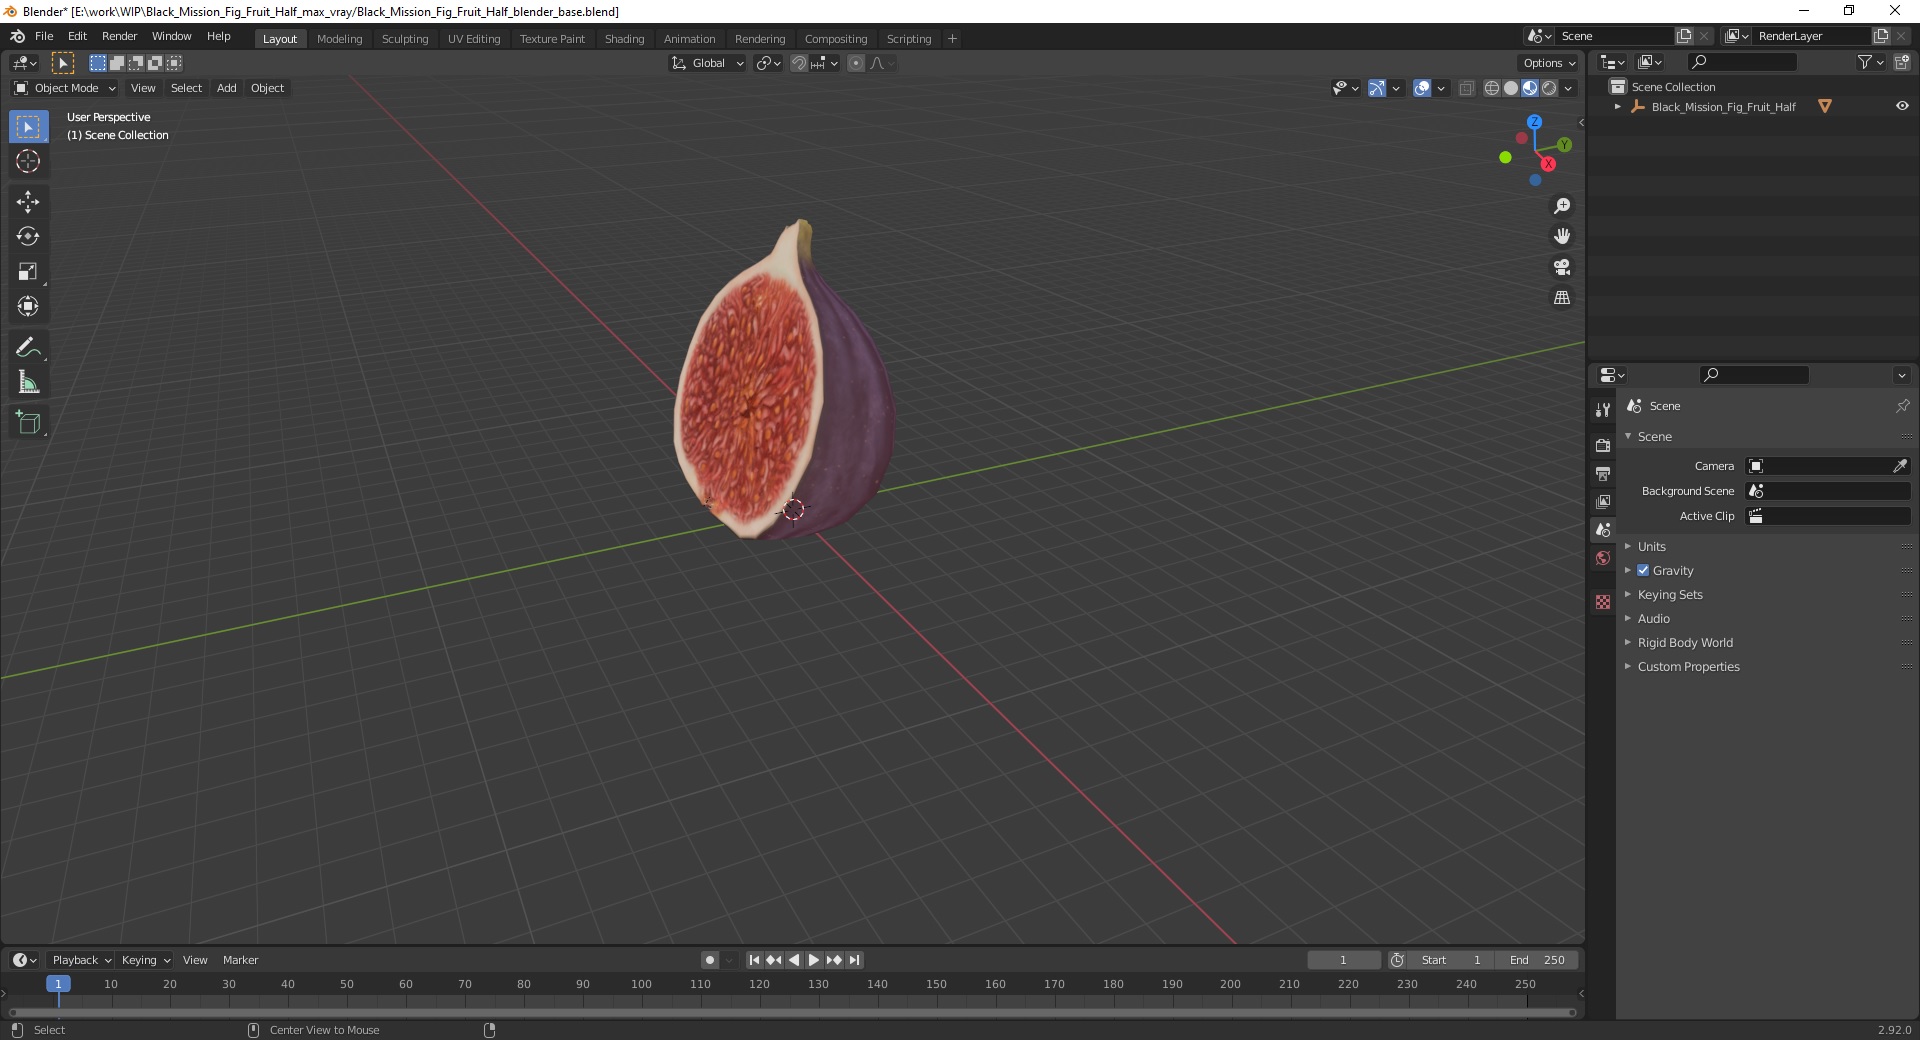The height and width of the screenshot is (1040, 1920).
Task: Click the Pan view hand icon
Action: [x=1562, y=236]
